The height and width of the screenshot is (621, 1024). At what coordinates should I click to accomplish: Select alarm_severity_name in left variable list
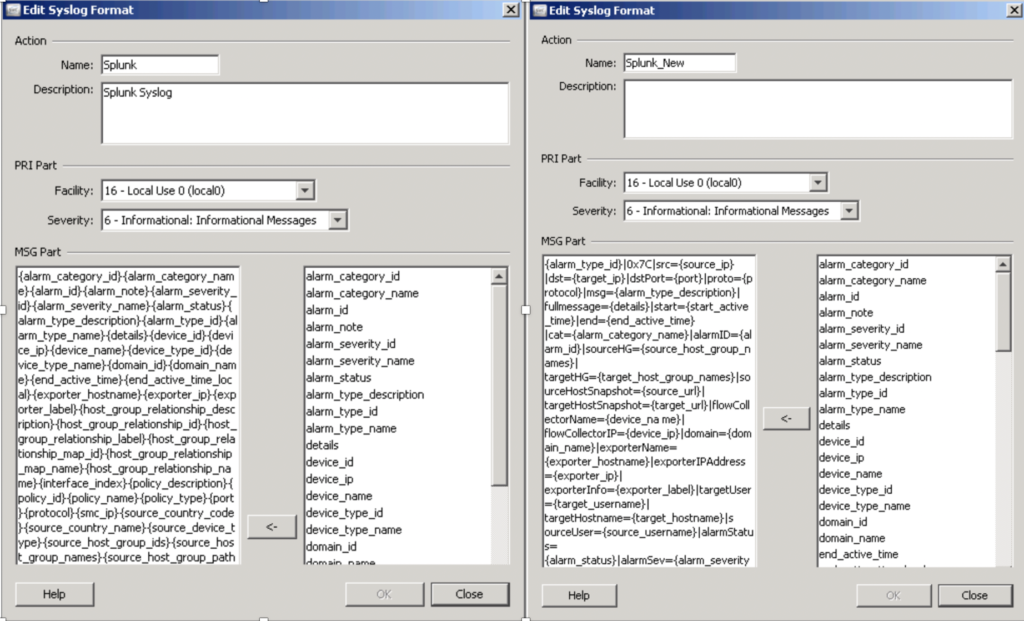click(360, 361)
